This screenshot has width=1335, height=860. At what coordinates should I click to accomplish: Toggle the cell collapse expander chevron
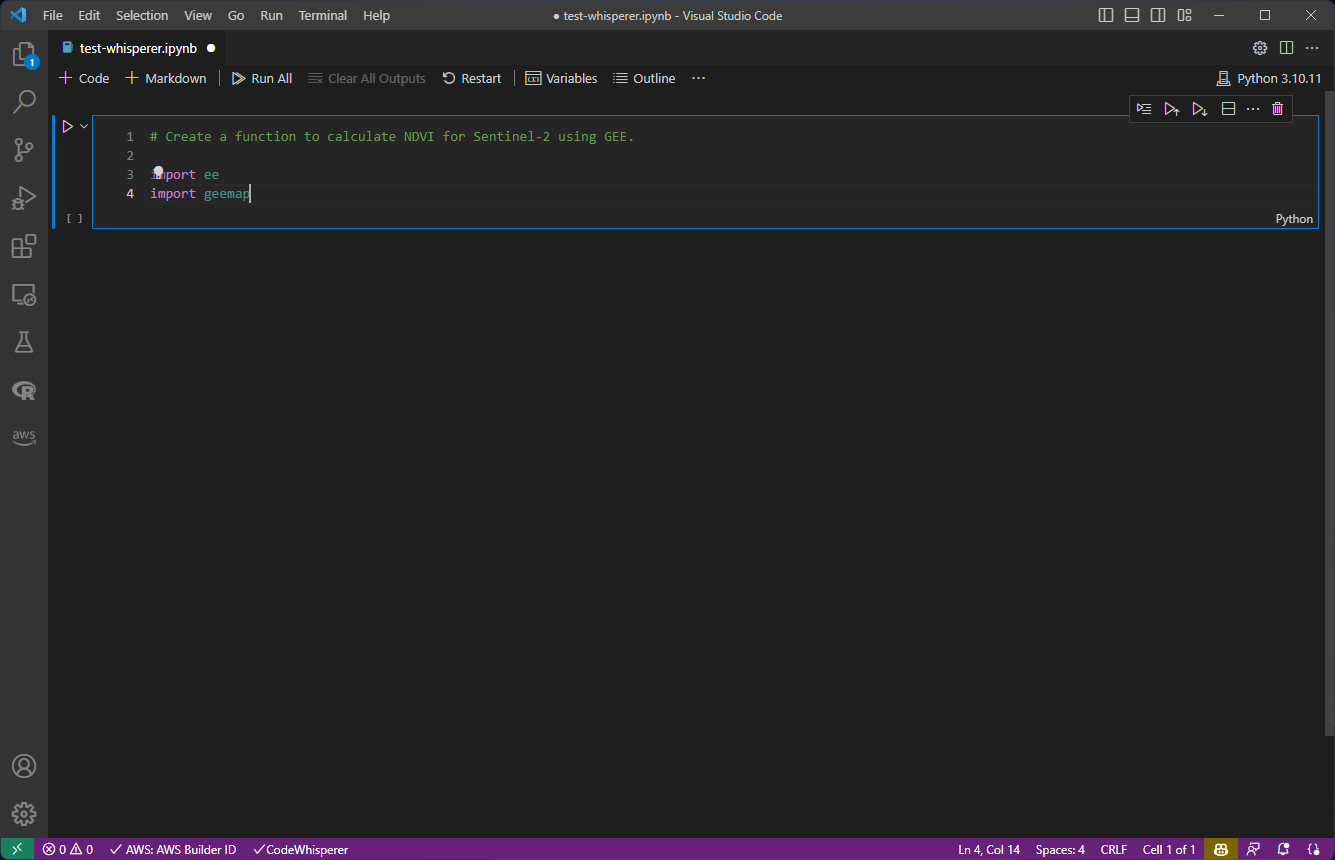click(82, 126)
